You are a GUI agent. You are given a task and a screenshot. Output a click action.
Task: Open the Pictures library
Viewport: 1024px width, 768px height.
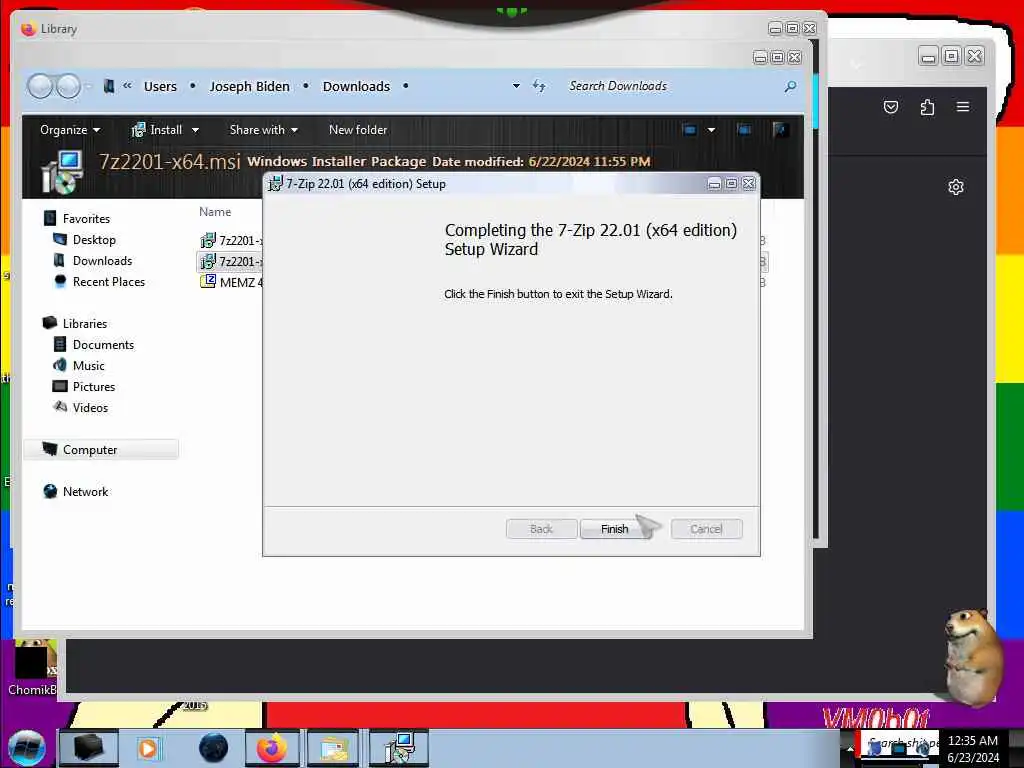(93, 387)
